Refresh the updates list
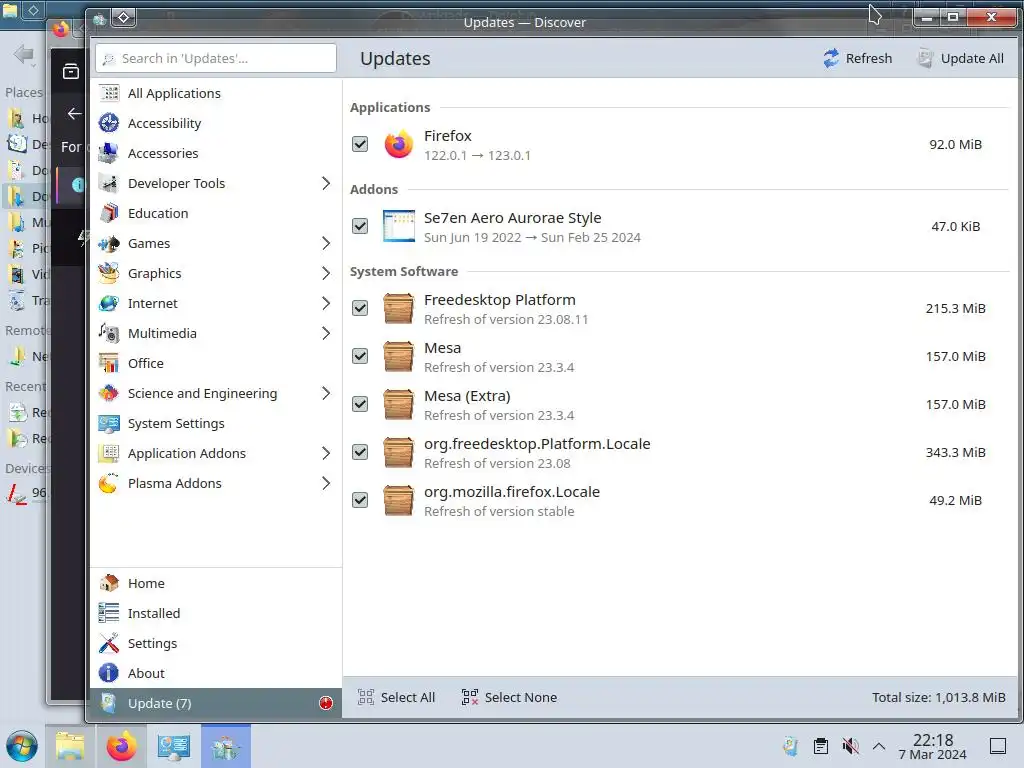This screenshot has height=768, width=1024. coord(857,58)
